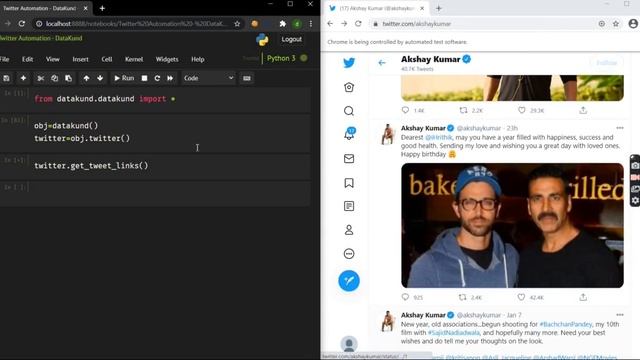Screen dimensions: 640x360
Task: Open Twitter Explore via hashtag home icon
Action: pos(349,87)
